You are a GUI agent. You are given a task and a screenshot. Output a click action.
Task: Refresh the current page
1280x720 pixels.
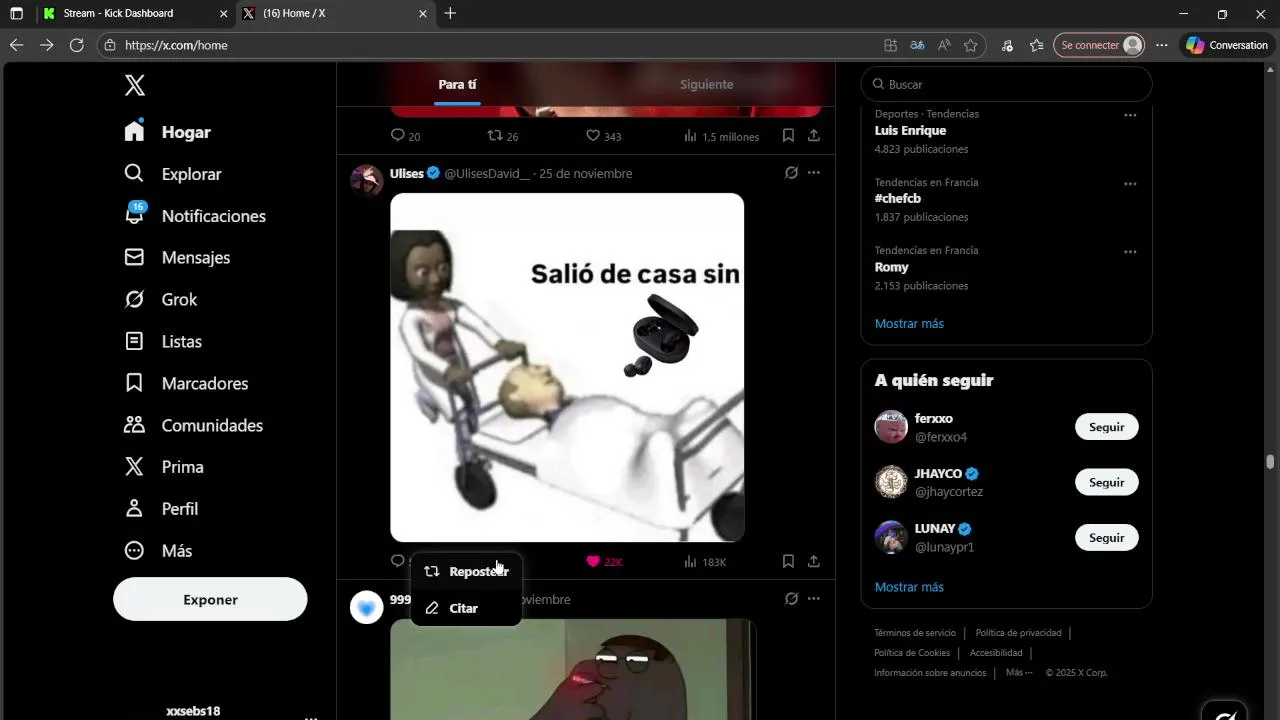coord(76,45)
